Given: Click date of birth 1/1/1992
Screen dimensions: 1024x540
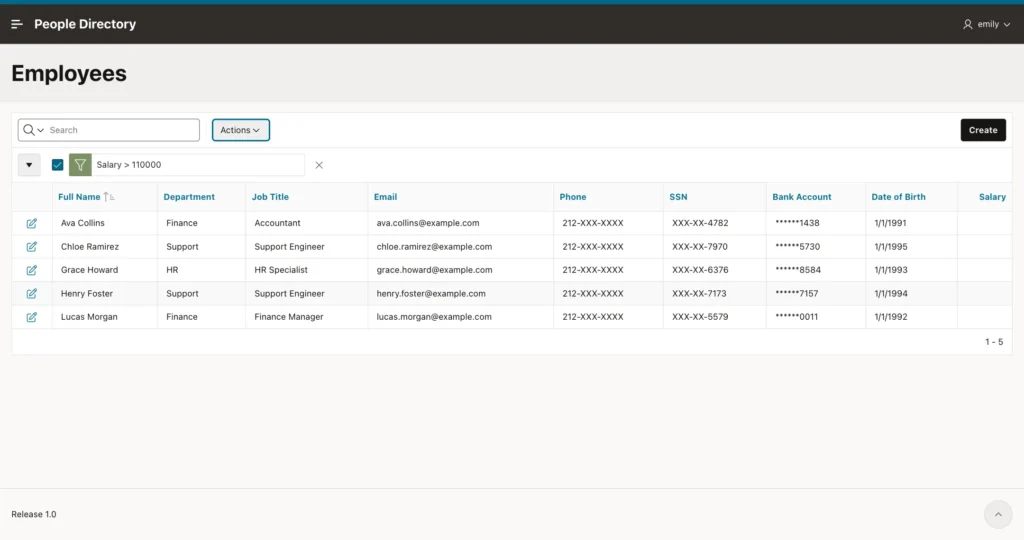Looking at the screenshot, I should pyautogui.click(x=891, y=317).
